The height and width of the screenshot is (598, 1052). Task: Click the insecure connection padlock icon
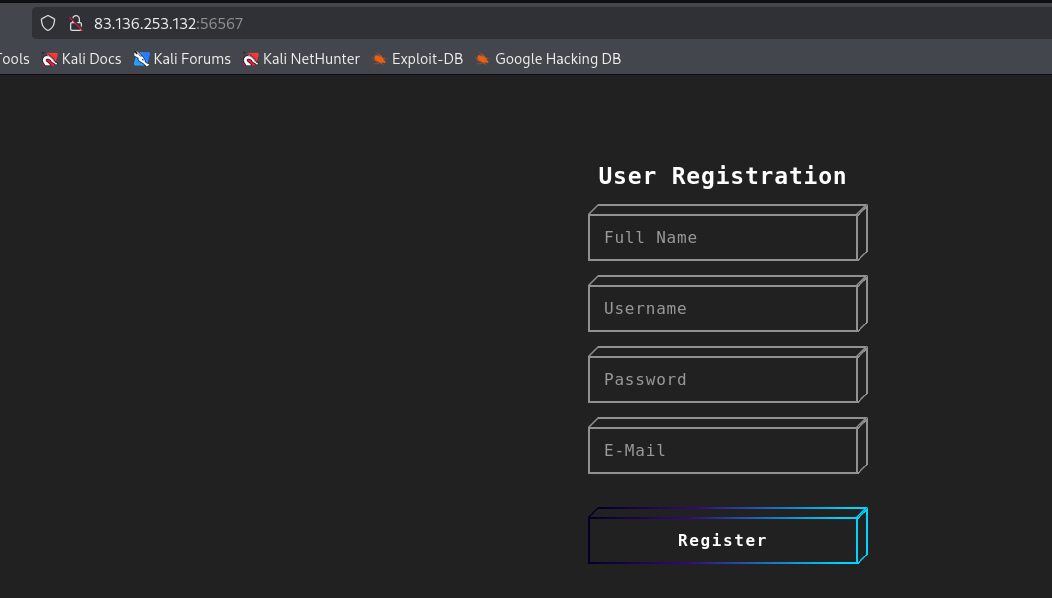pos(74,23)
